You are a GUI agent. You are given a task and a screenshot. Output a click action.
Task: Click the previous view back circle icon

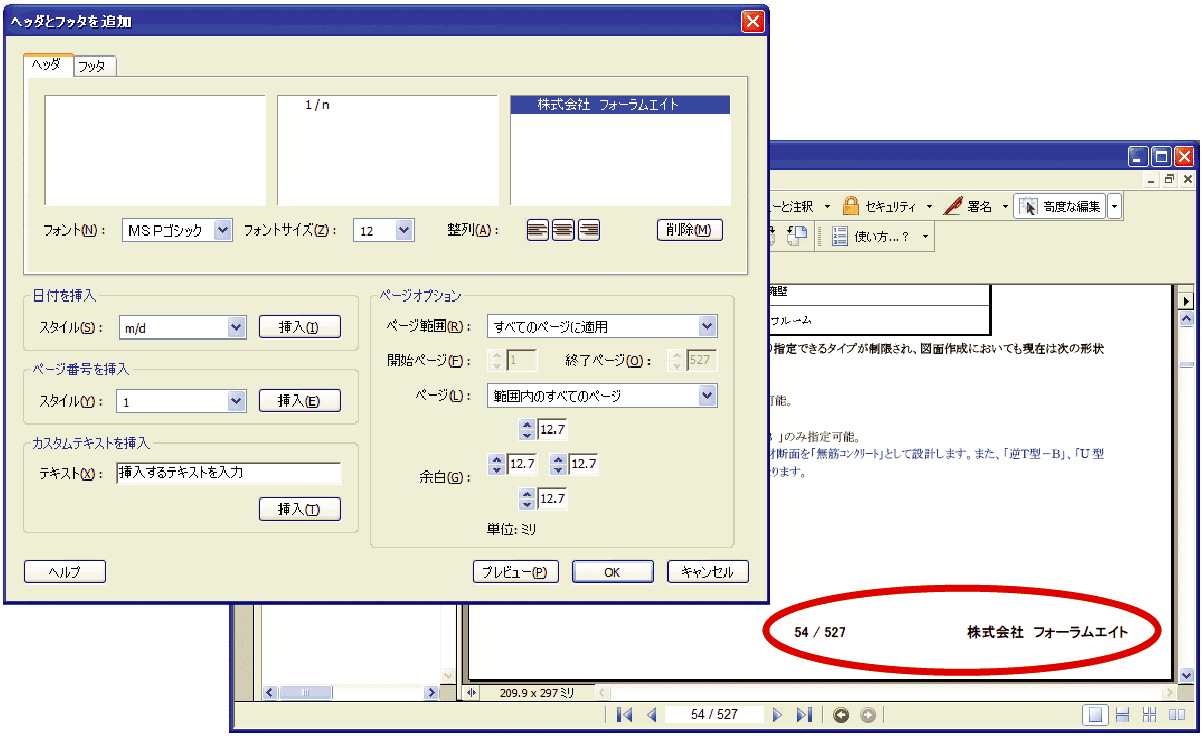pos(842,715)
